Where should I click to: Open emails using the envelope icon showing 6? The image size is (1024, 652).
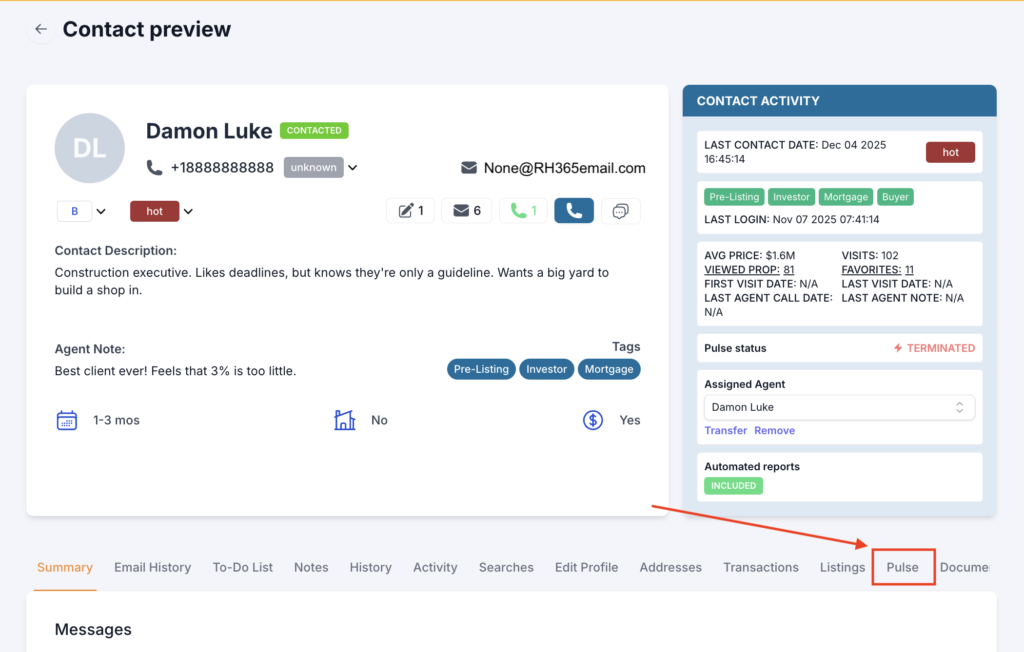tap(466, 210)
